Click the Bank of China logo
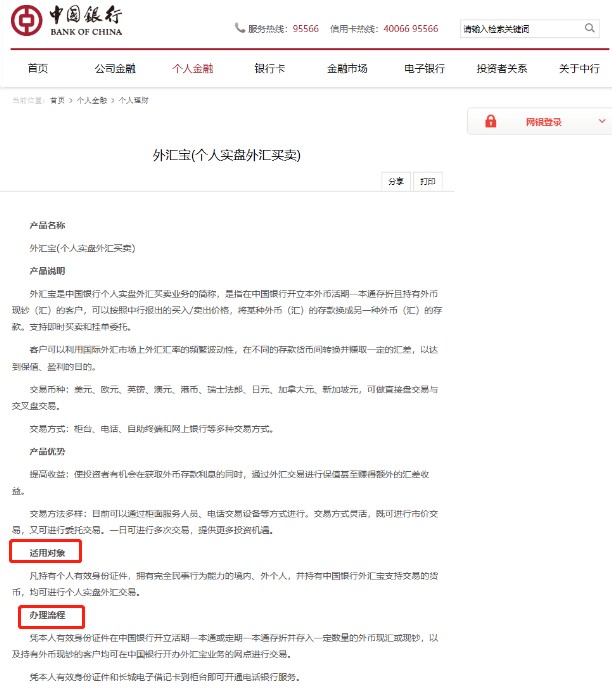This screenshot has width=612, height=690. click(66, 20)
